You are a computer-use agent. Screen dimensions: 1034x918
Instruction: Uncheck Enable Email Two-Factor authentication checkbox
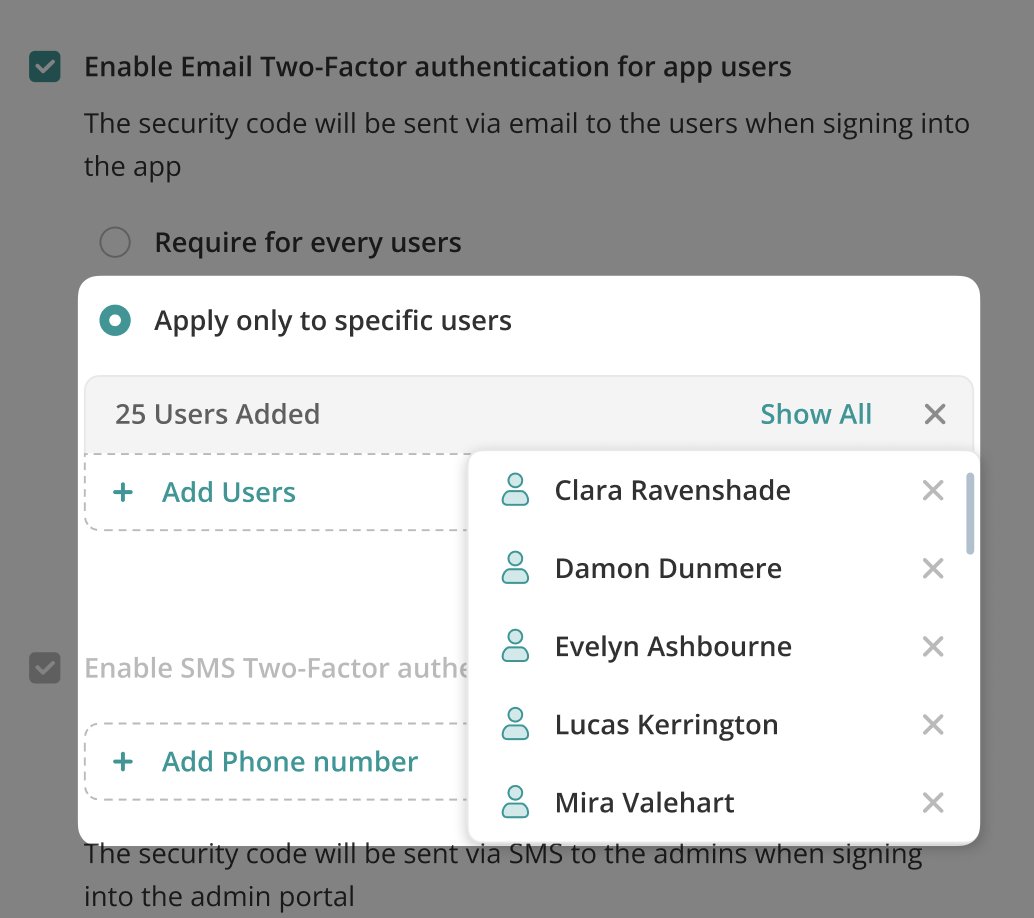coord(45,68)
